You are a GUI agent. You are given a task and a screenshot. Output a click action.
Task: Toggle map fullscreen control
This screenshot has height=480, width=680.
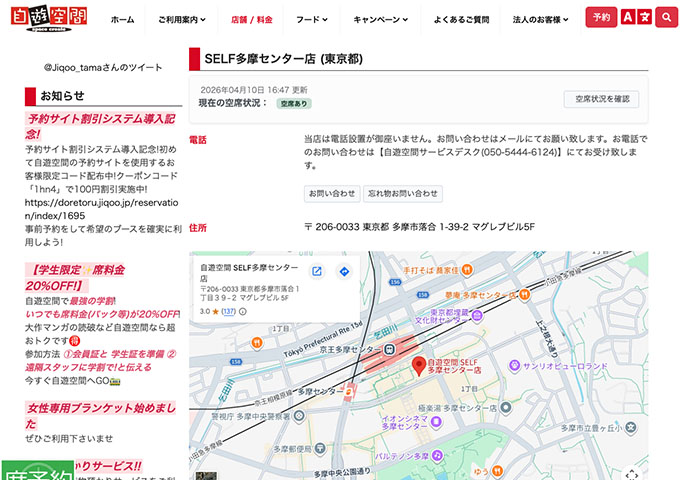tap(631, 474)
